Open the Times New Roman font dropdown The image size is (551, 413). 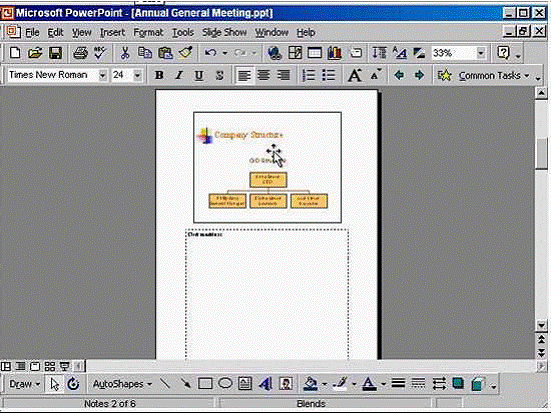[102, 75]
